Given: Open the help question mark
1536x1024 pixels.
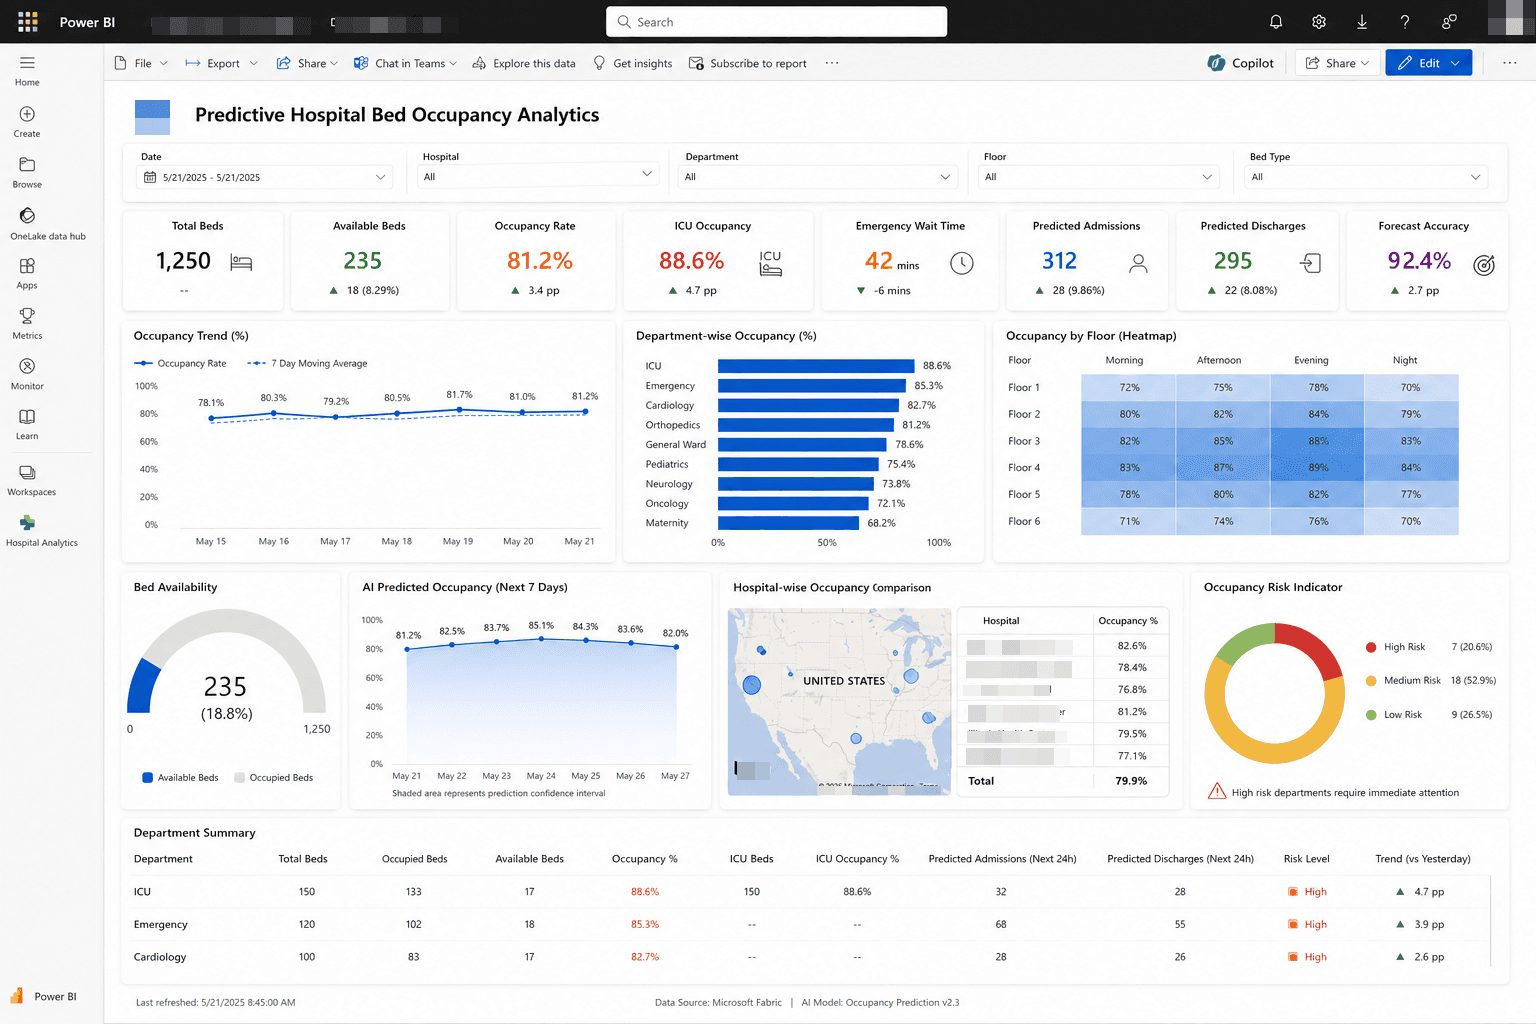Looking at the screenshot, I should [x=1405, y=22].
